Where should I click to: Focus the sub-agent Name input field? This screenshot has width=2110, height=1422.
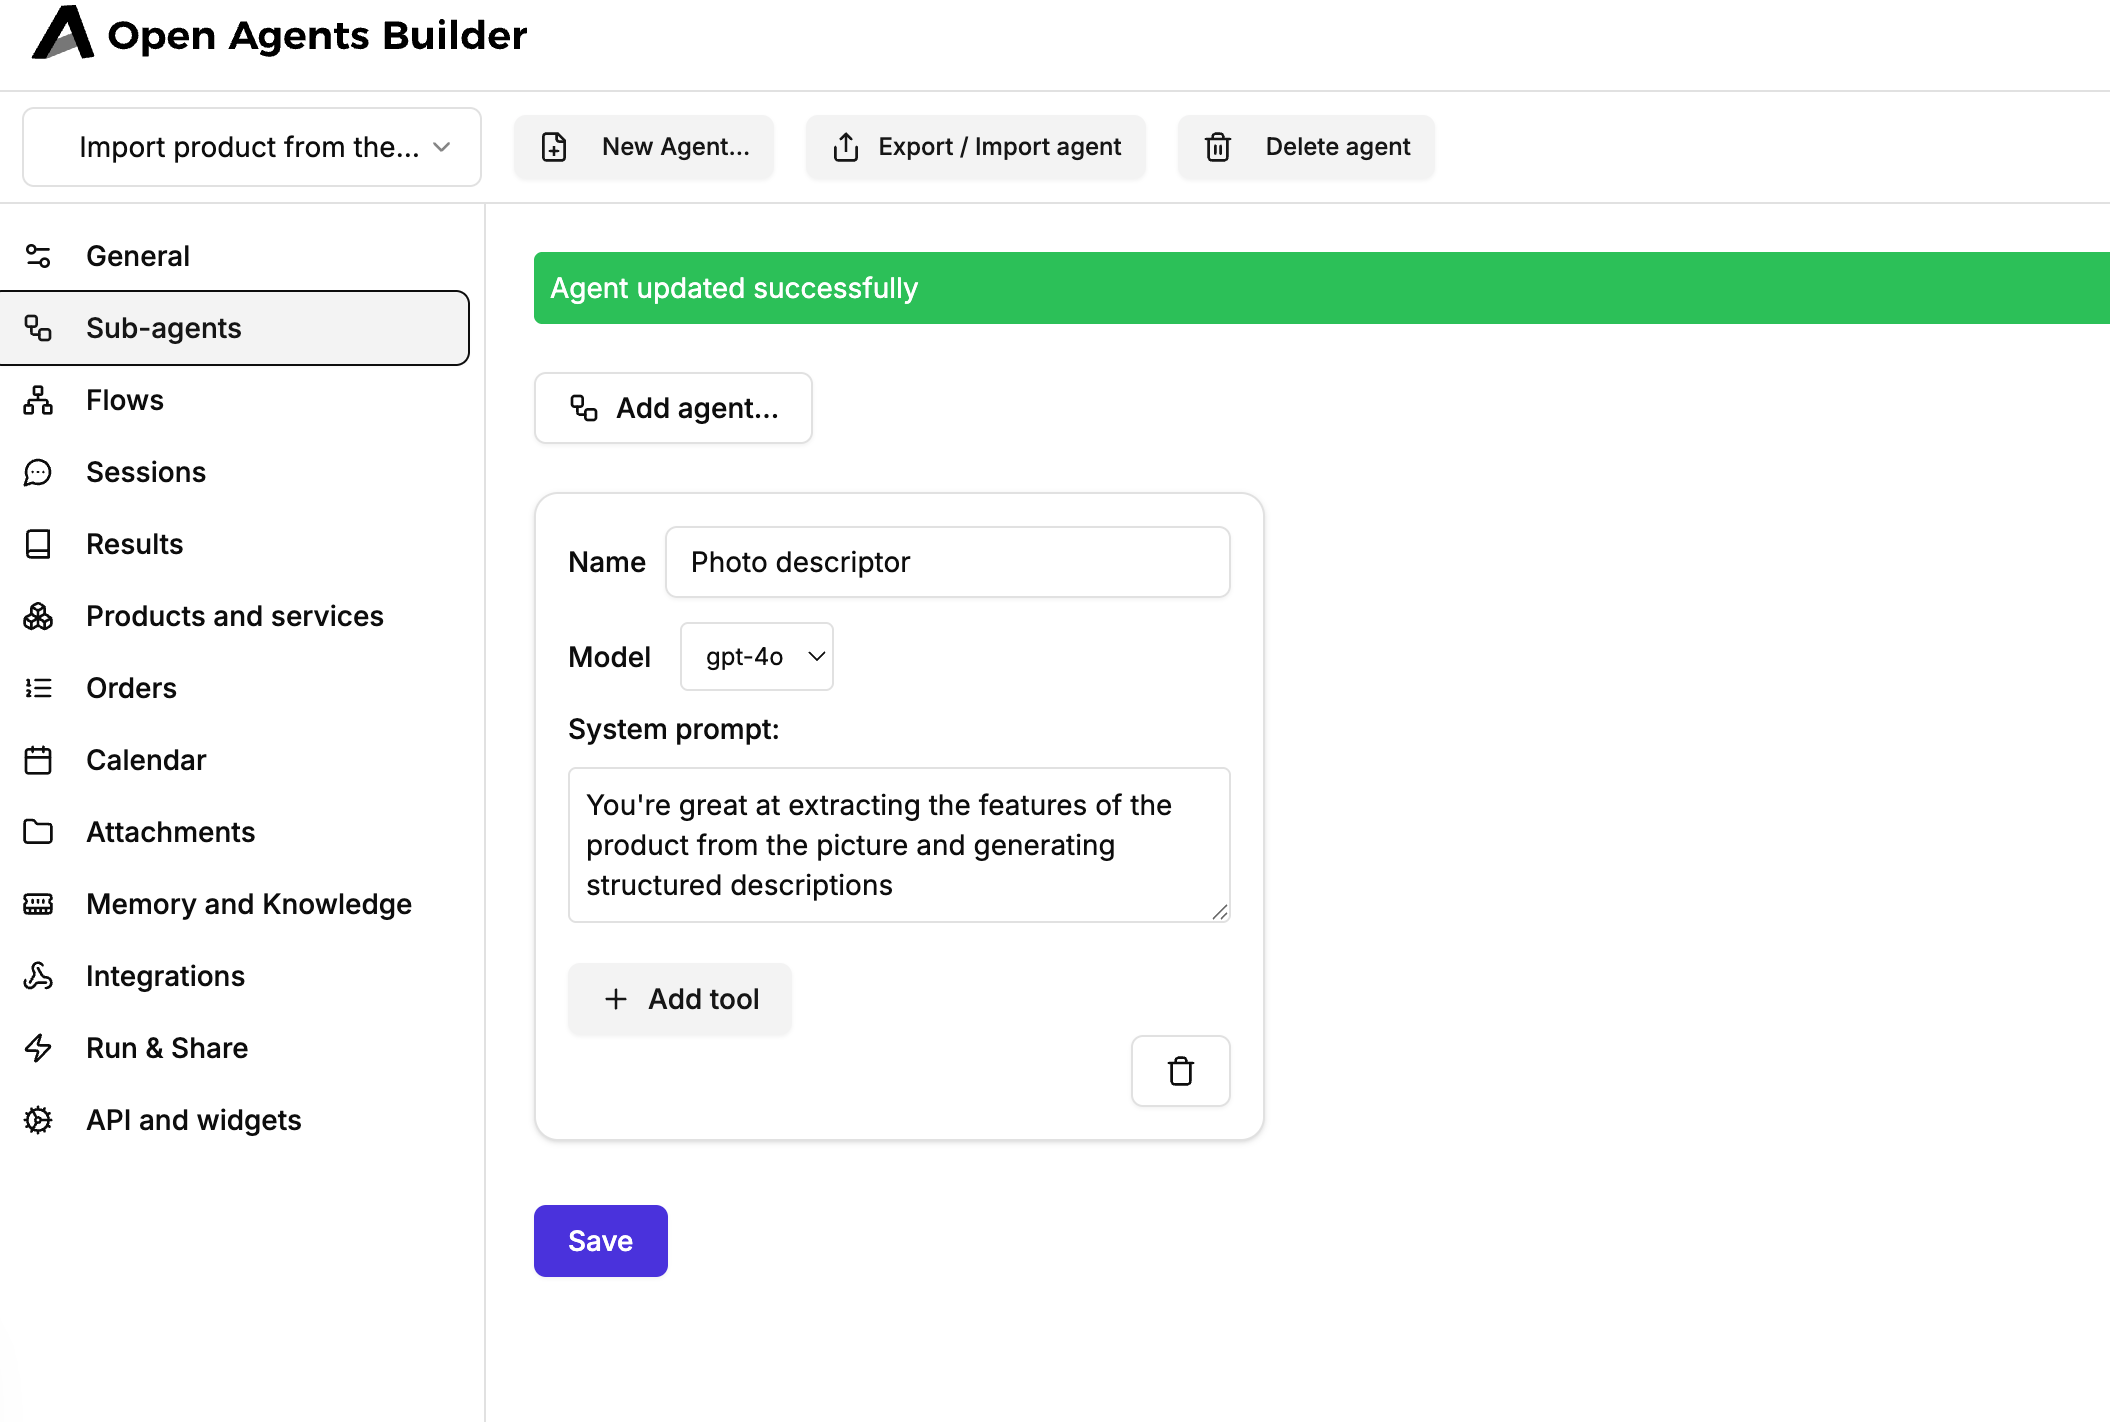click(x=948, y=562)
